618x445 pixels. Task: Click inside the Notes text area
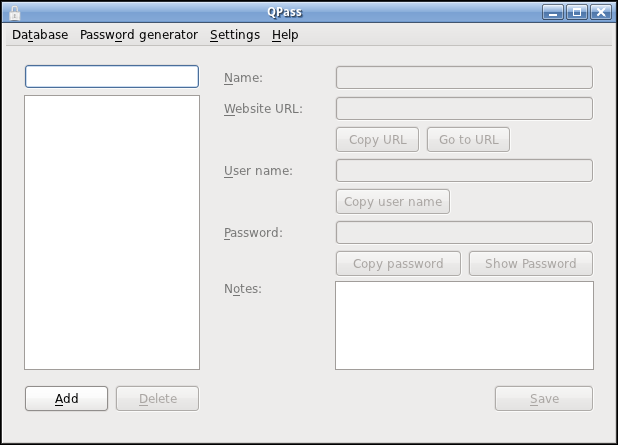click(464, 326)
